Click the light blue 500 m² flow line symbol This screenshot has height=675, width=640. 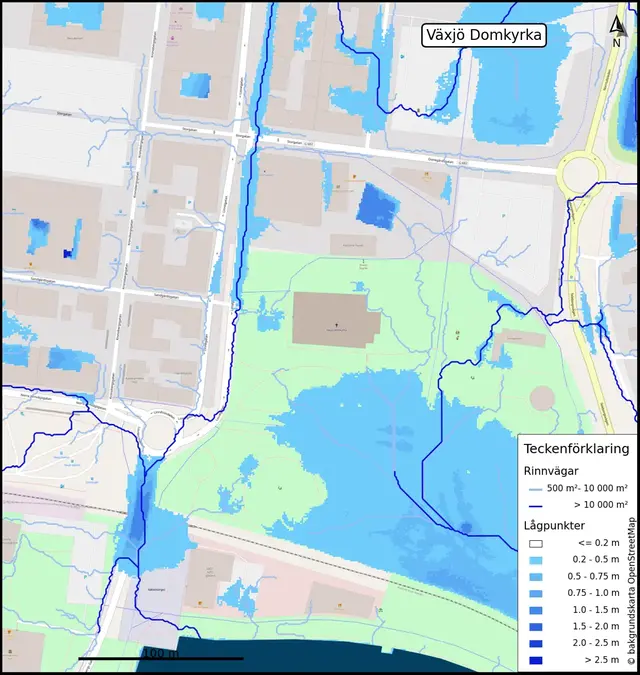tap(536, 489)
